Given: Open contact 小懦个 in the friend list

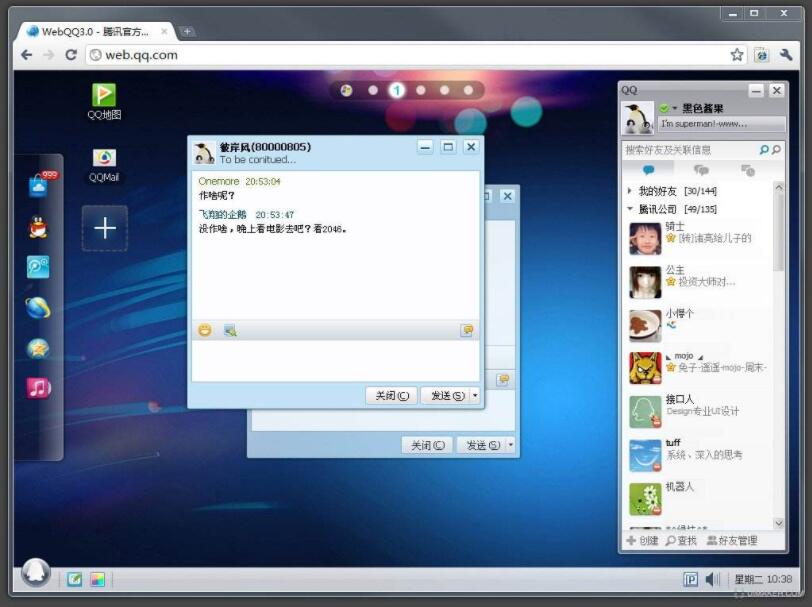Looking at the screenshot, I should (x=699, y=325).
